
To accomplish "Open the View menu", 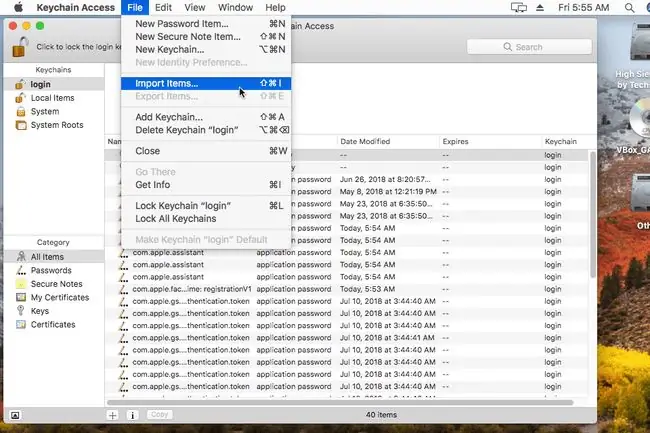I will click(194, 7).
